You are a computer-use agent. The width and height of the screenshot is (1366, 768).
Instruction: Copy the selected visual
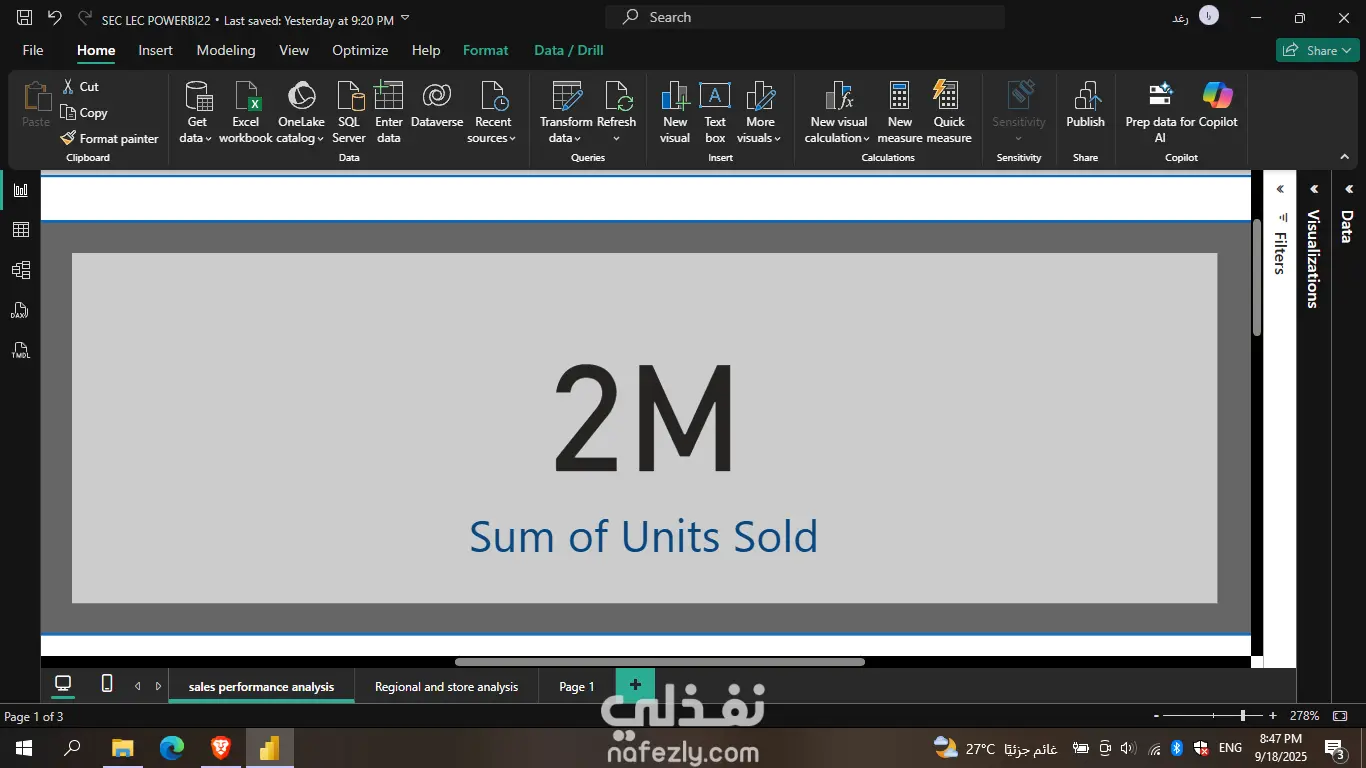coord(84,113)
